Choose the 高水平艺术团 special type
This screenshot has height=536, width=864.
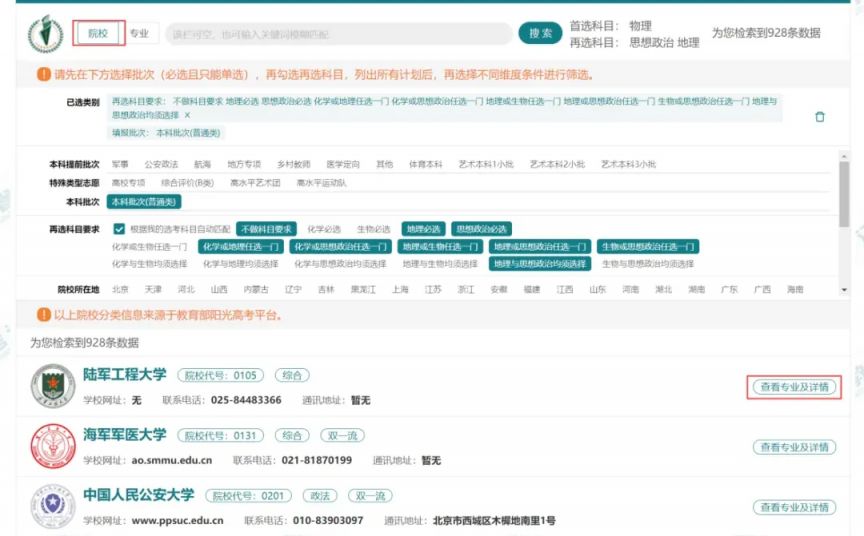pyautogui.click(x=255, y=183)
